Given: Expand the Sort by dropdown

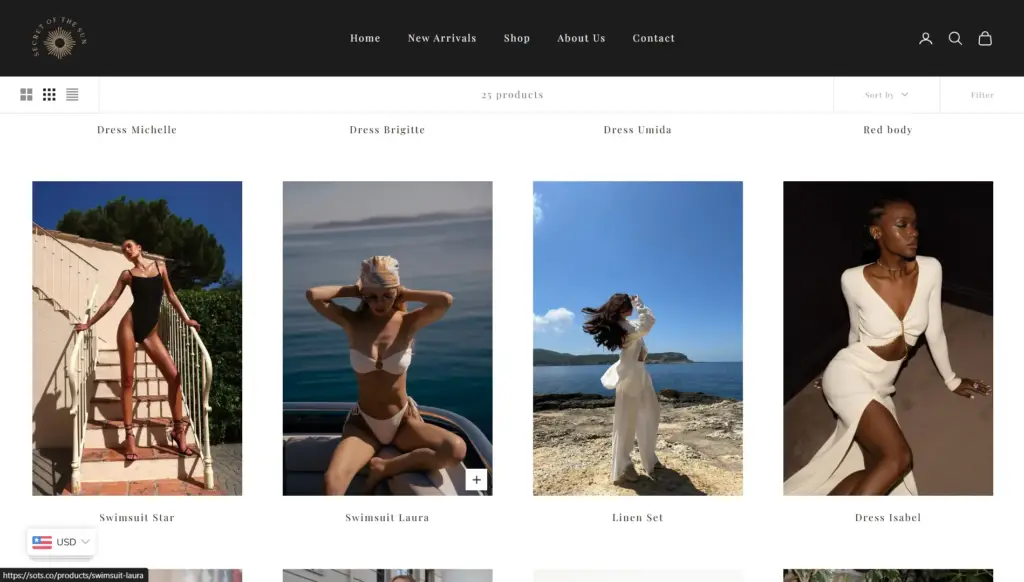Looking at the screenshot, I should [886, 95].
